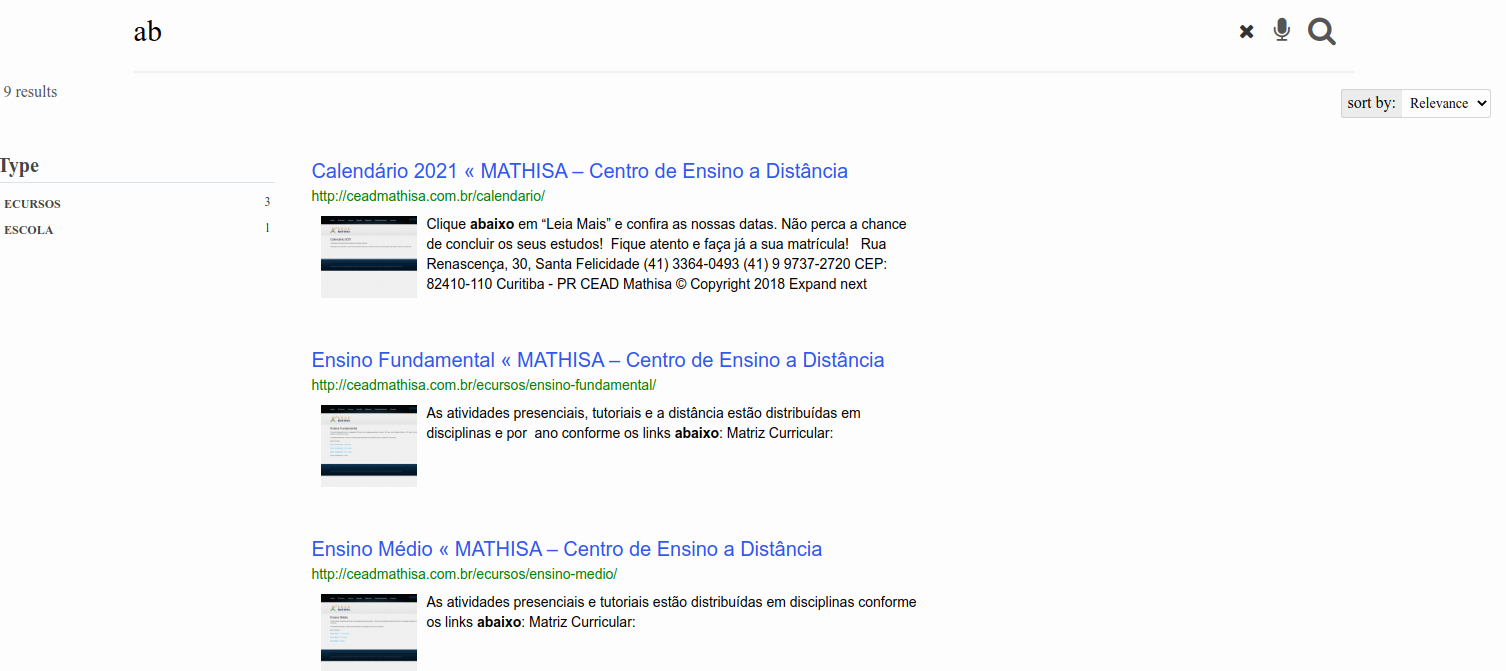Open the Ensino Médio result title
The image size is (1506, 671).
click(x=566, y=549)
